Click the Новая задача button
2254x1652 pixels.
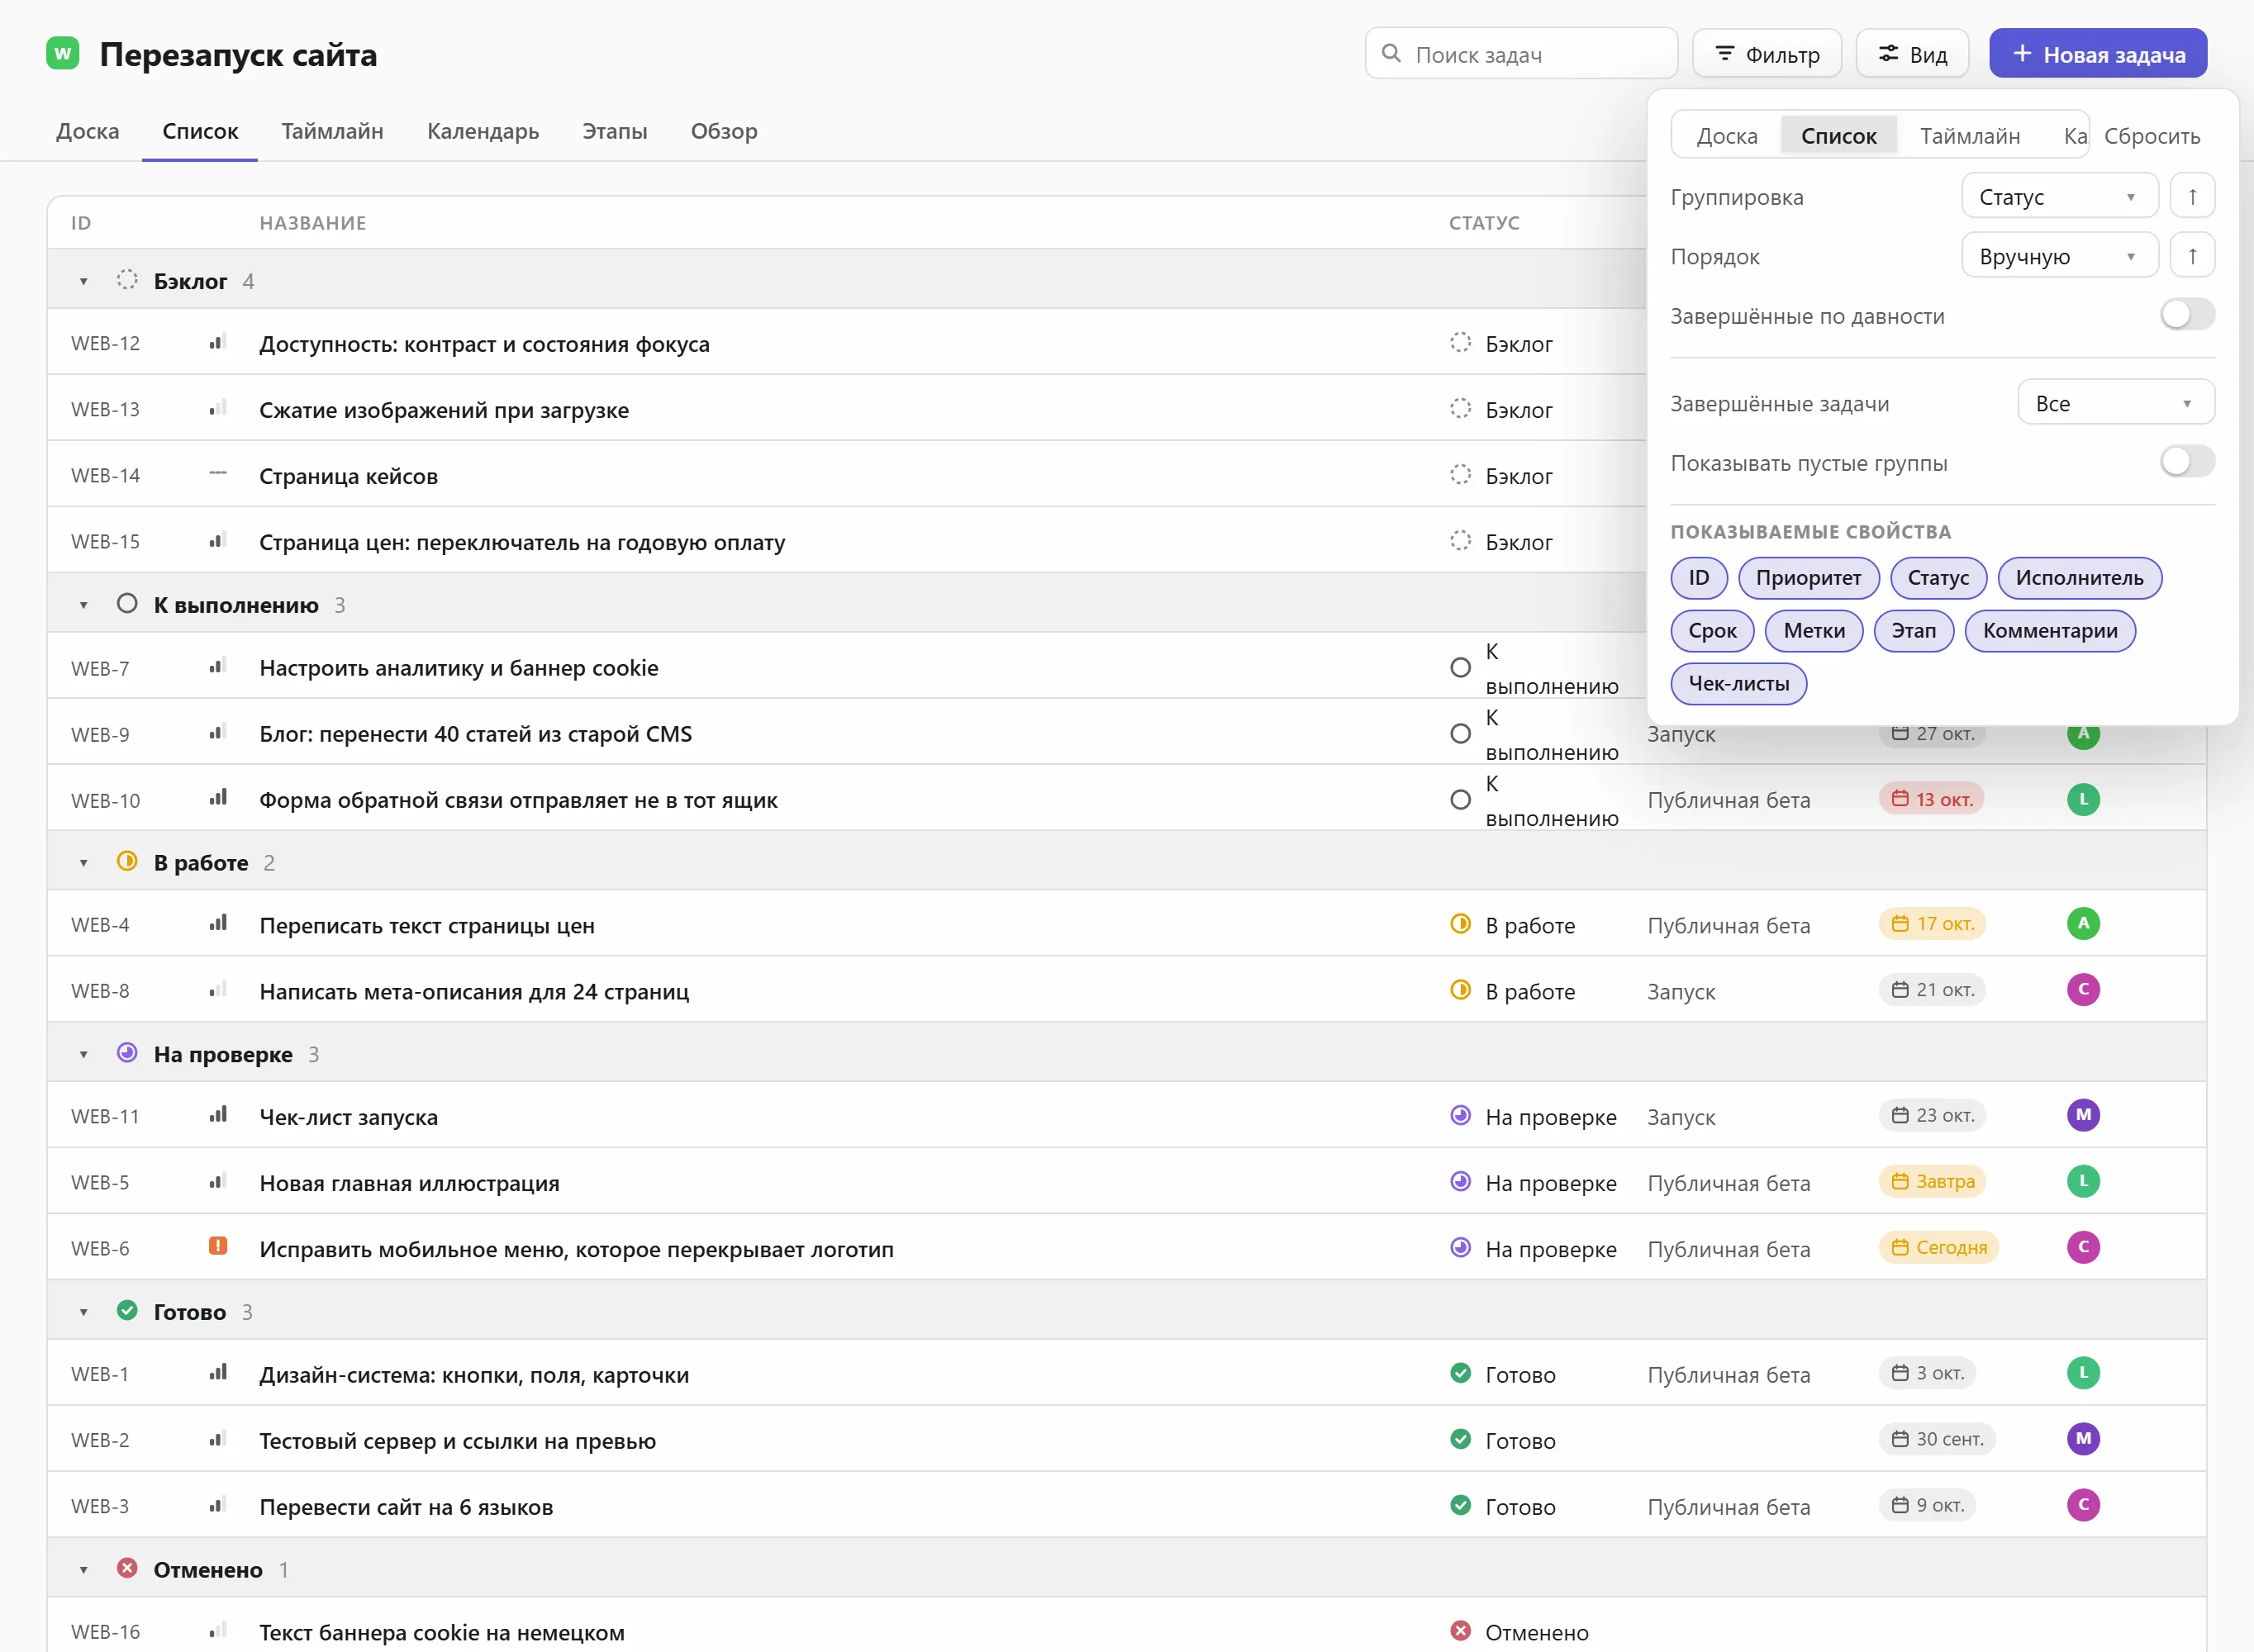click(x=2098, y=54)
